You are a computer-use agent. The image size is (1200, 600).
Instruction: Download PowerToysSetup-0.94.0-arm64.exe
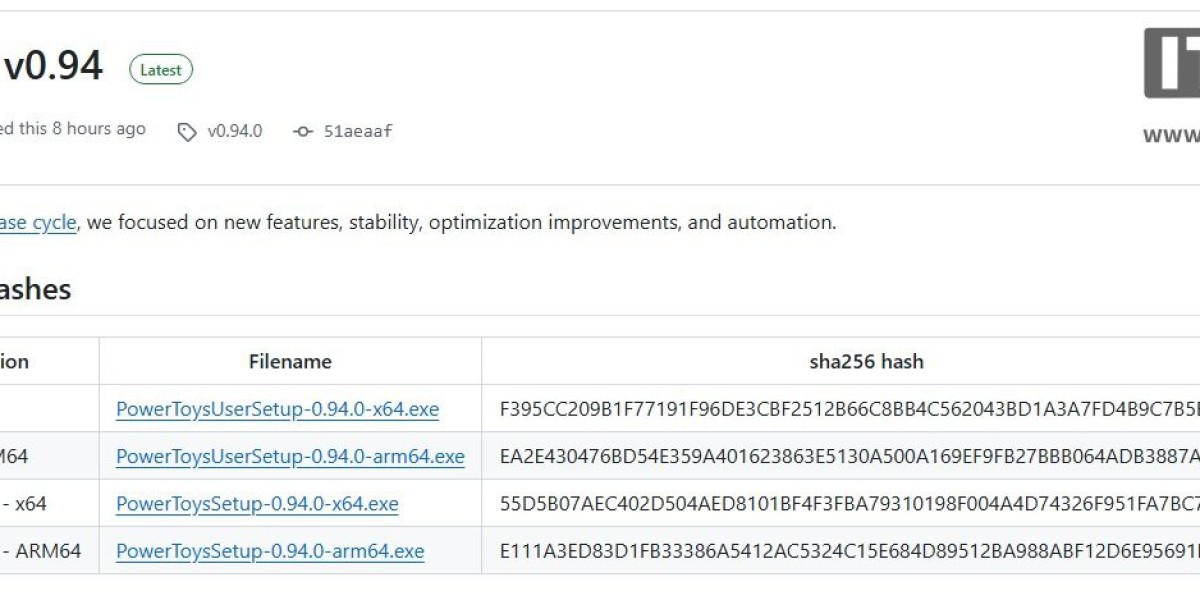point(270,551)
